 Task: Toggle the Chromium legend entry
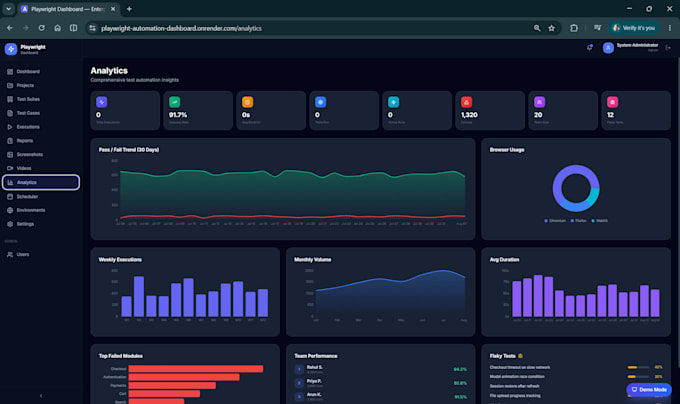555,221
